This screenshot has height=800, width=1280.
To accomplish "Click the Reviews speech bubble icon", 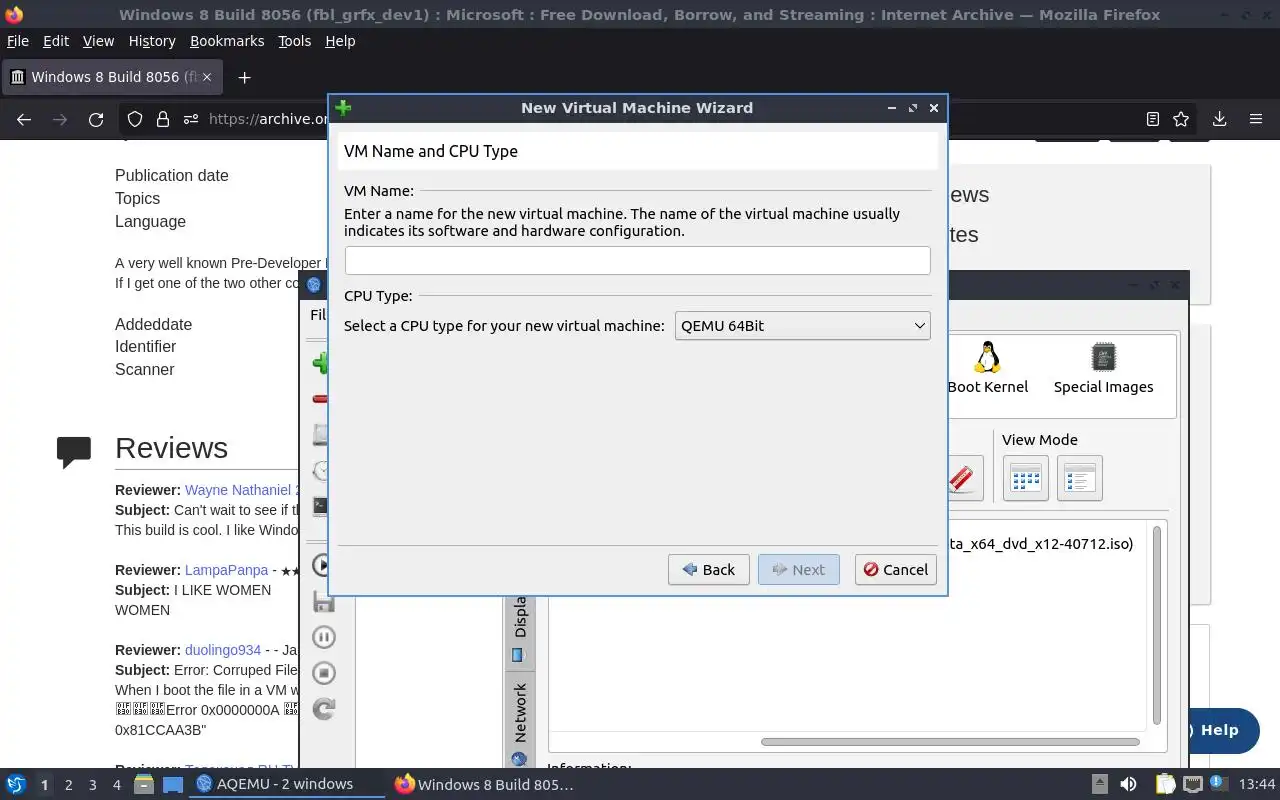I will tap(74, 451).
